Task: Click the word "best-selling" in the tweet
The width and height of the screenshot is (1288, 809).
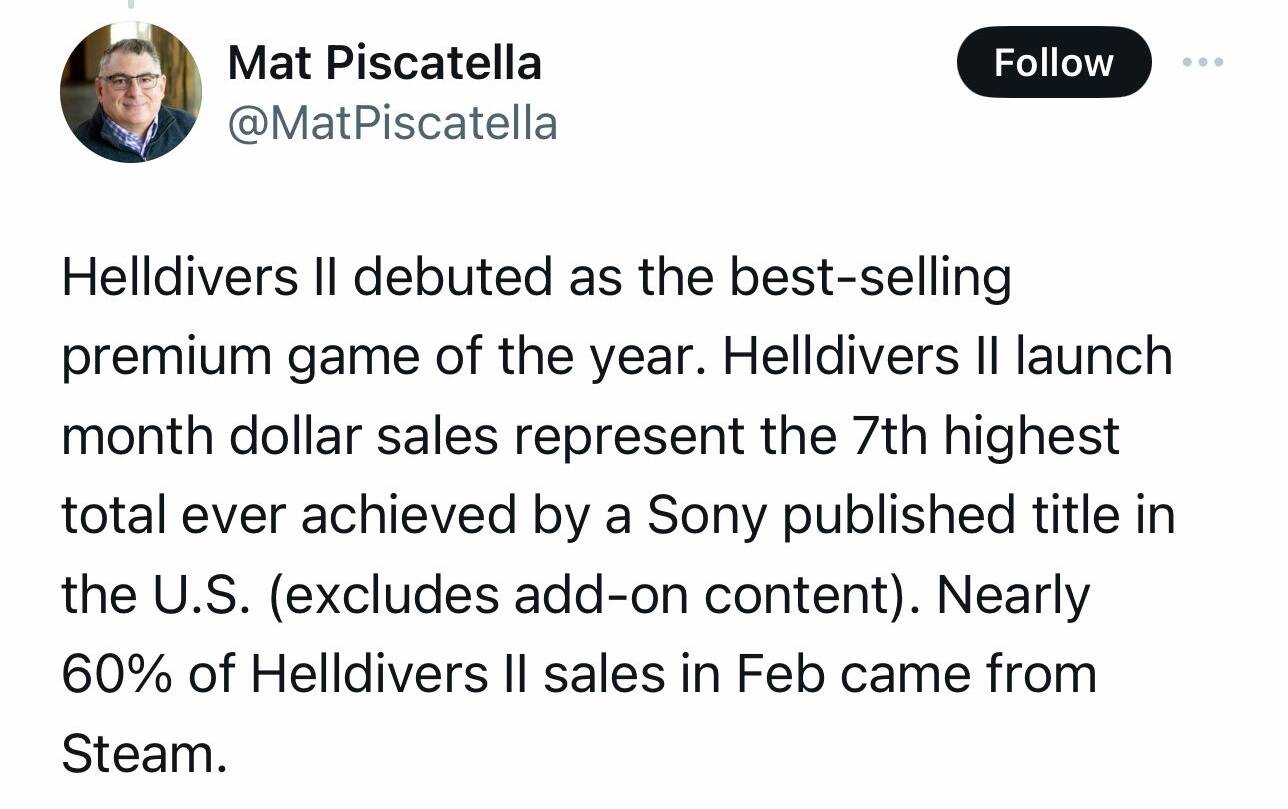Action: [871, 277]
